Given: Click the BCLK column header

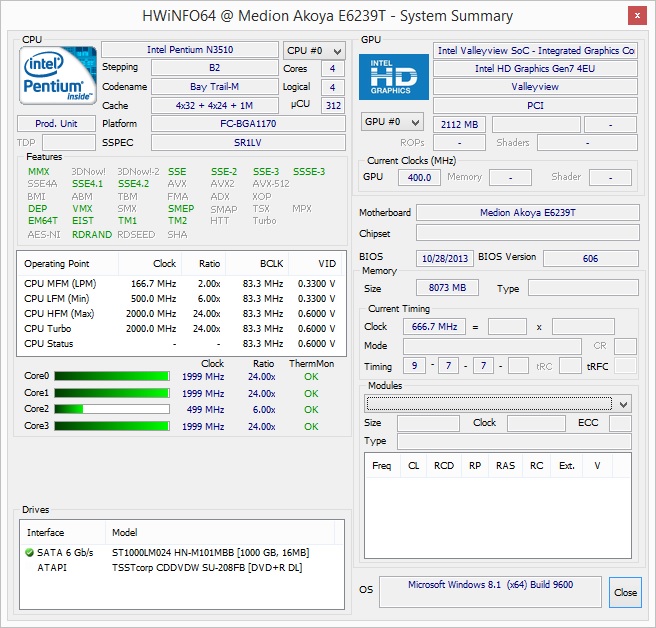Looking at the screenshot, I should 256,264.
